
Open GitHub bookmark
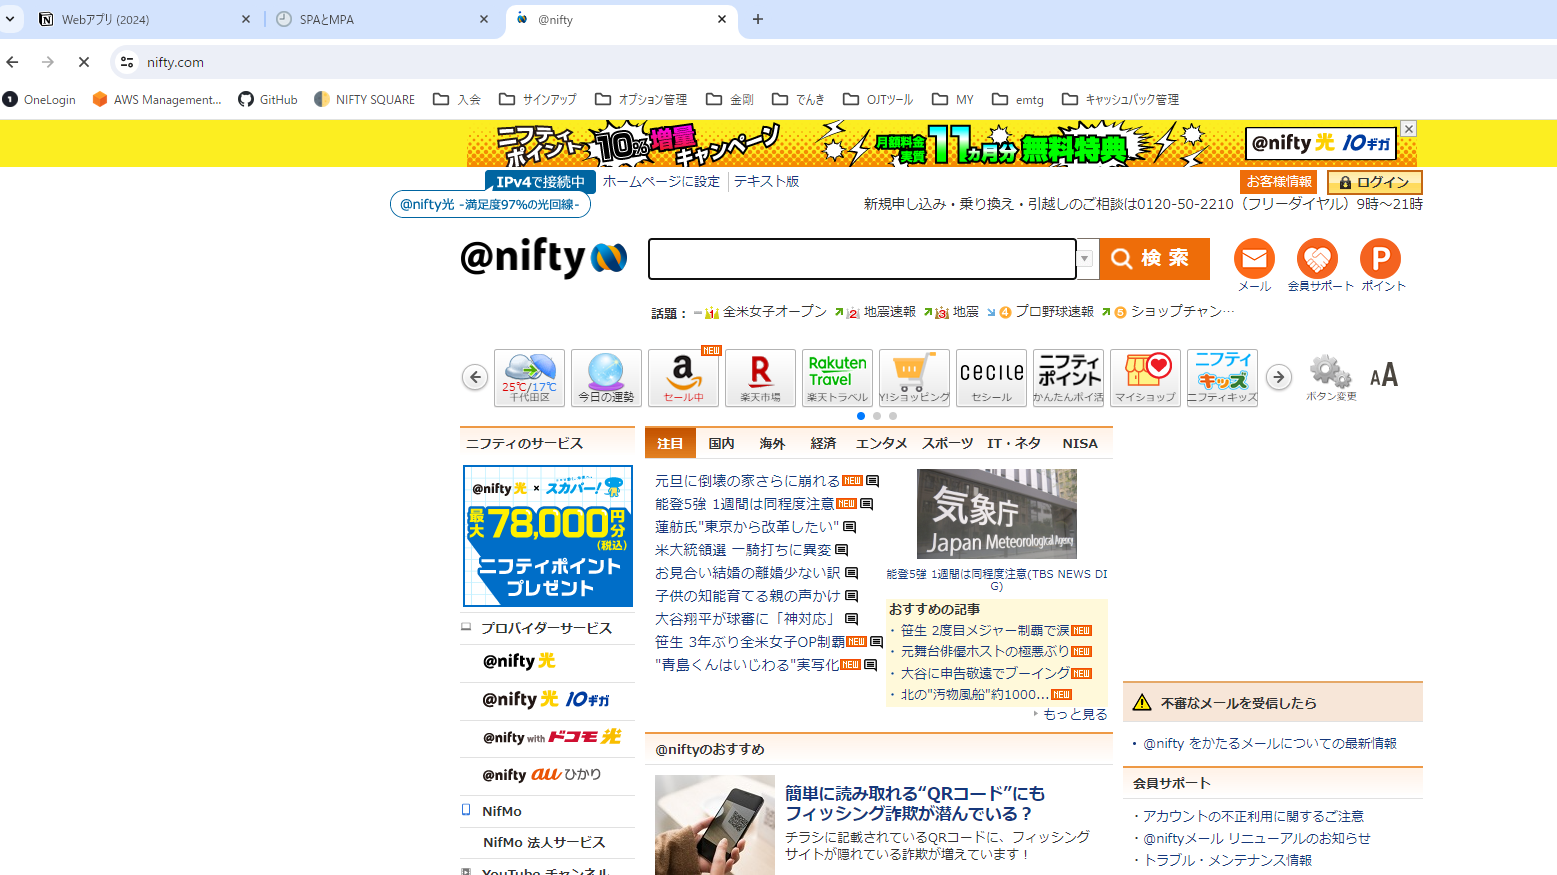pos(268,99)
